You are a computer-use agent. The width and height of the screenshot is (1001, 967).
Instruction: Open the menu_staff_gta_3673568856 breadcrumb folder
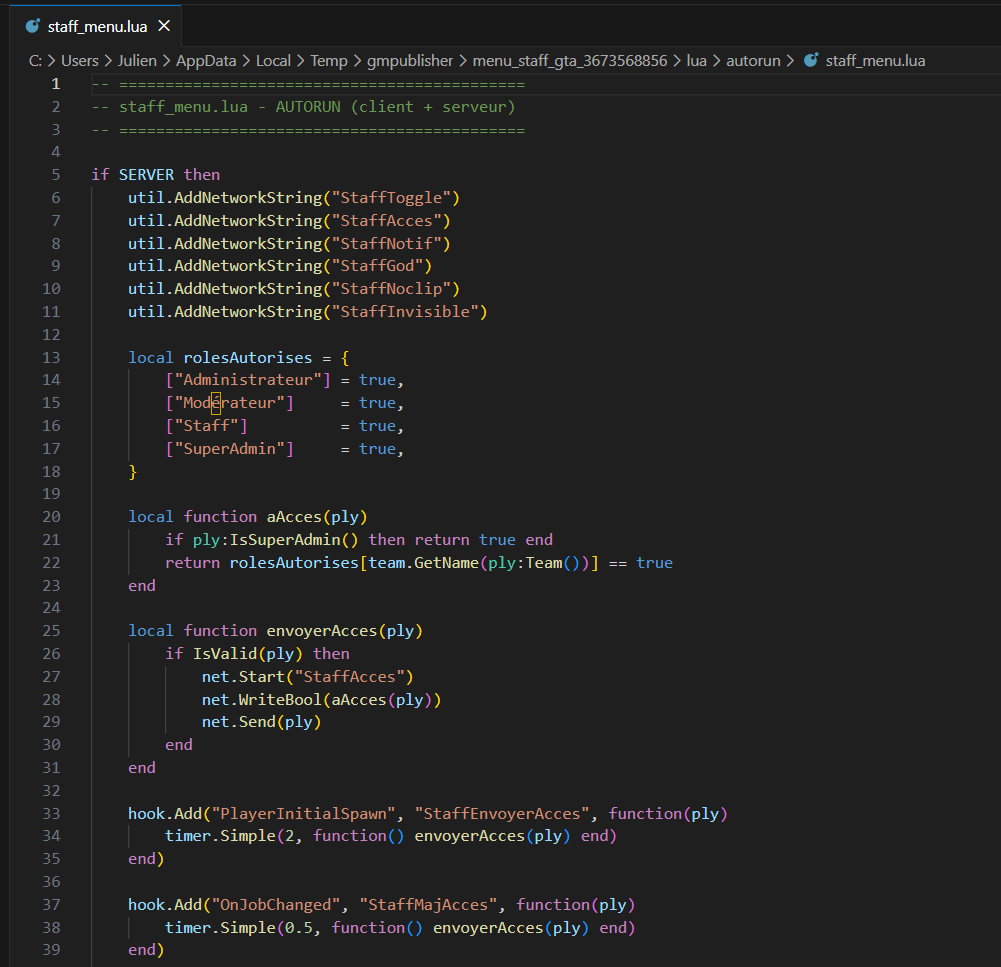570,60
